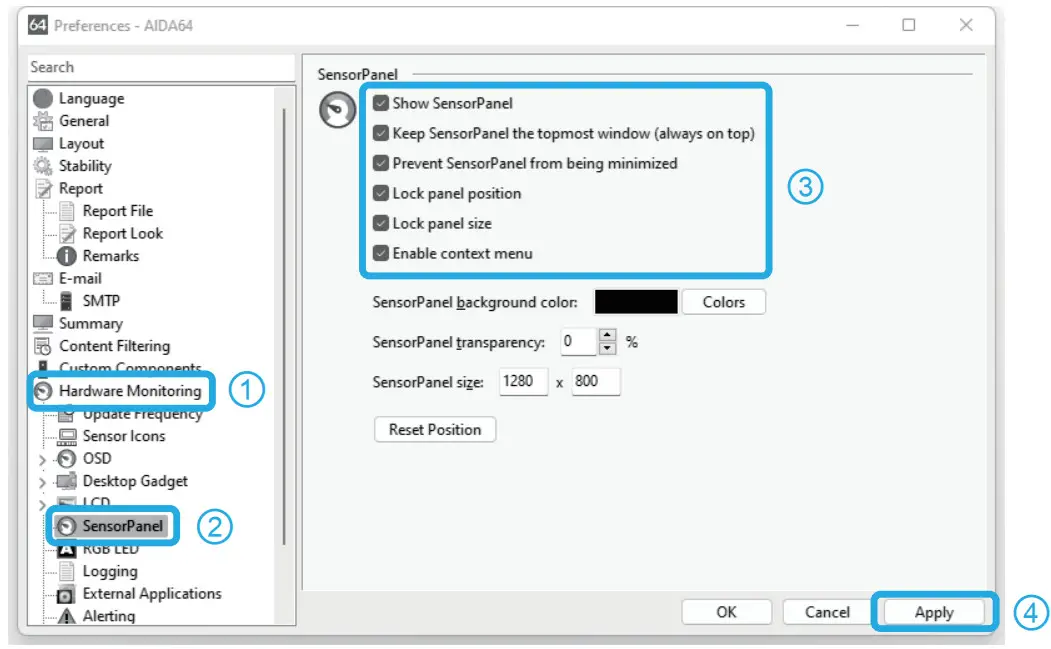Click the black background color swatch
The height and width of the screenshot is (649, 1051).
tap(635, 302)
